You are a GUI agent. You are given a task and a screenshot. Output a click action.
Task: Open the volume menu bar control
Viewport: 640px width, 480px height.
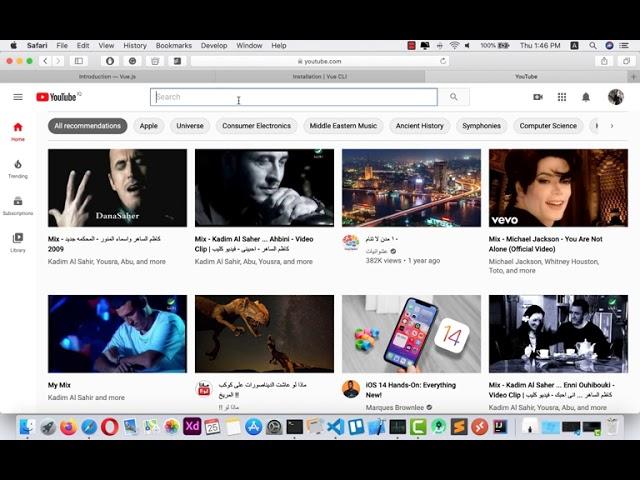467,46
